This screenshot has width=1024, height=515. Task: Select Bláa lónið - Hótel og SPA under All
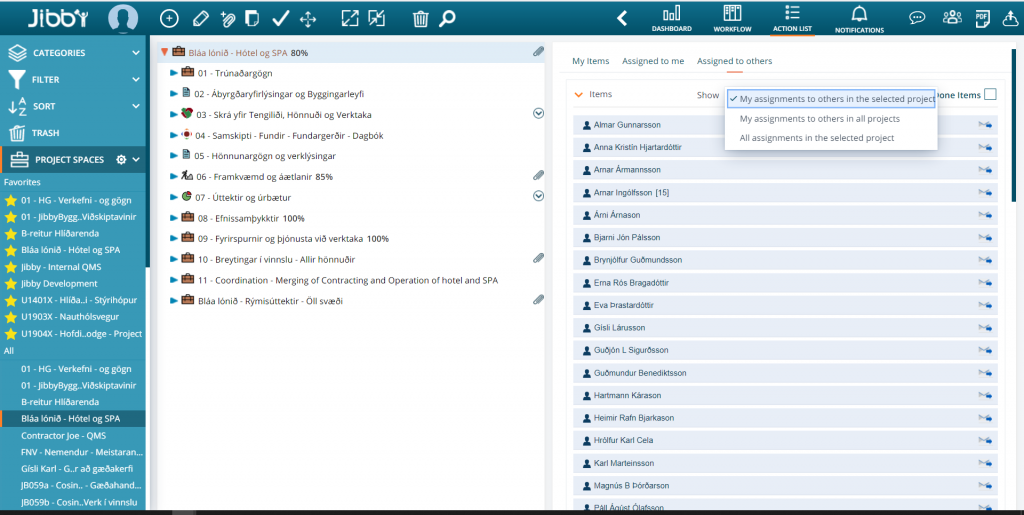(x=73, y=418)
